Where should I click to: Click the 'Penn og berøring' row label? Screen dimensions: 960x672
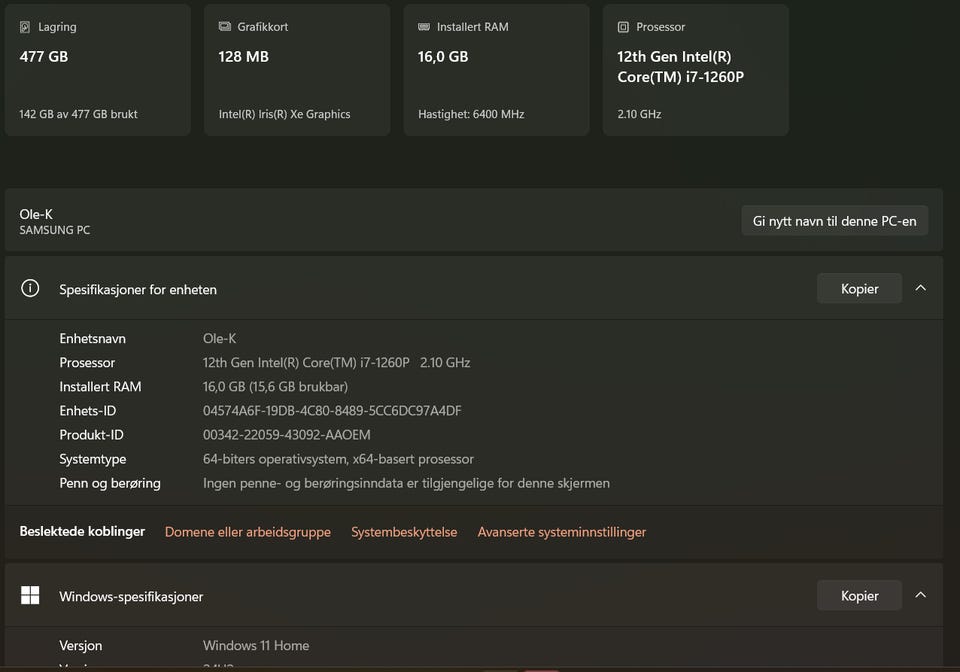(x=110, y=483)
